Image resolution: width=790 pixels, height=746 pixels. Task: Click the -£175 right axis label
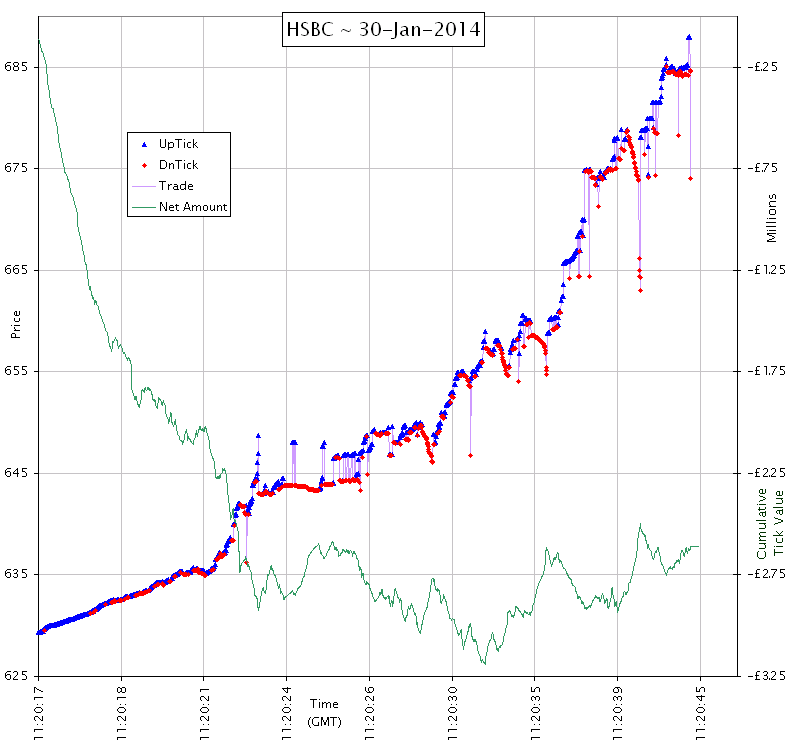point(766,371)
